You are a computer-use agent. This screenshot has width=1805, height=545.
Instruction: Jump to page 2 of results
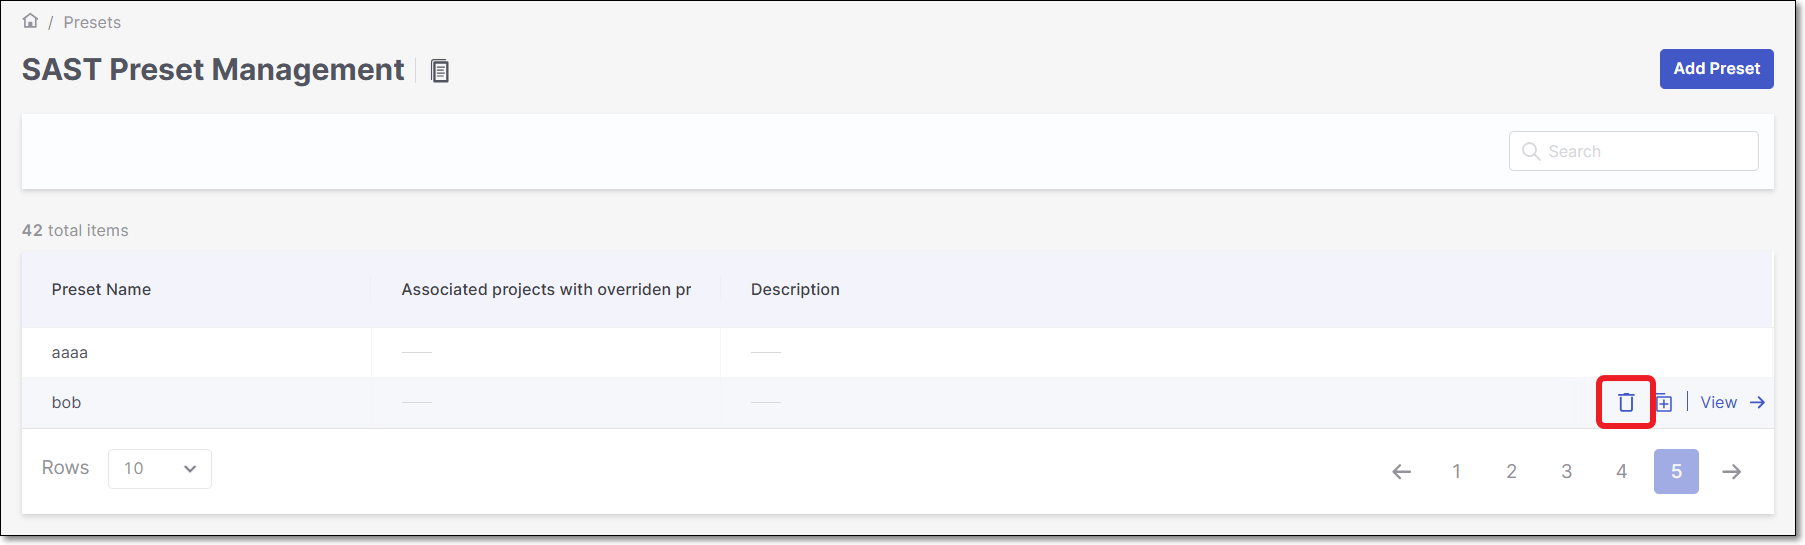click(1511, 472)
